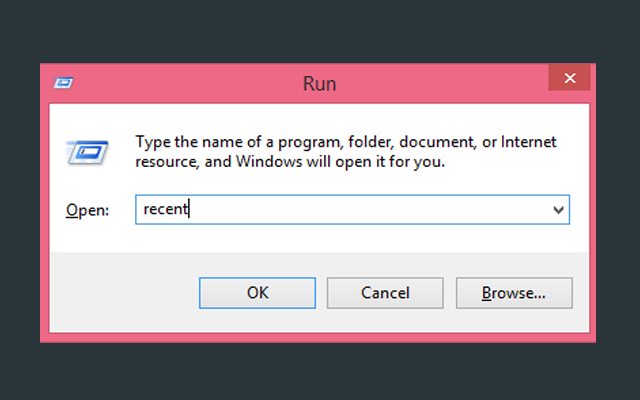
Task: Click the "Run" title text
Action: 319,83
